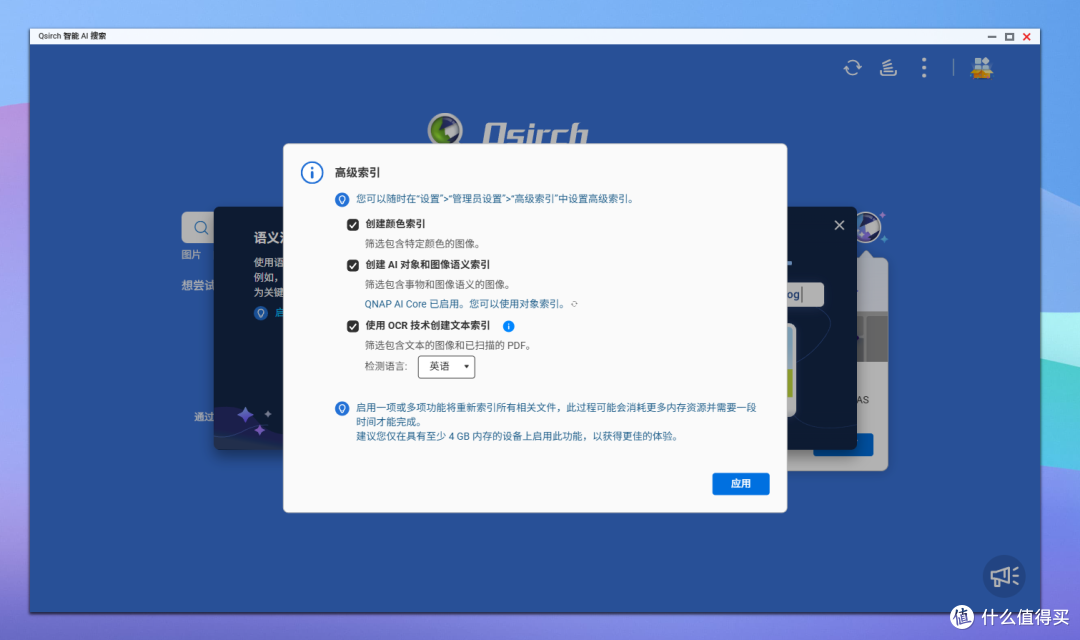This screenshot has width=1080, height=640.
Task: Click the description 筛选包含文本的图像和已扫描的 PDF
Action: click(x=448, y=345)
